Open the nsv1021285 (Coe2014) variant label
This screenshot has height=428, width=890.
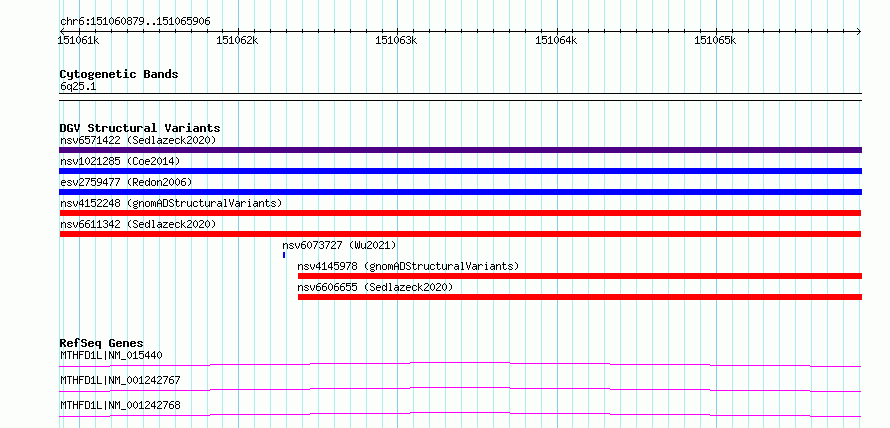(120, 161)
